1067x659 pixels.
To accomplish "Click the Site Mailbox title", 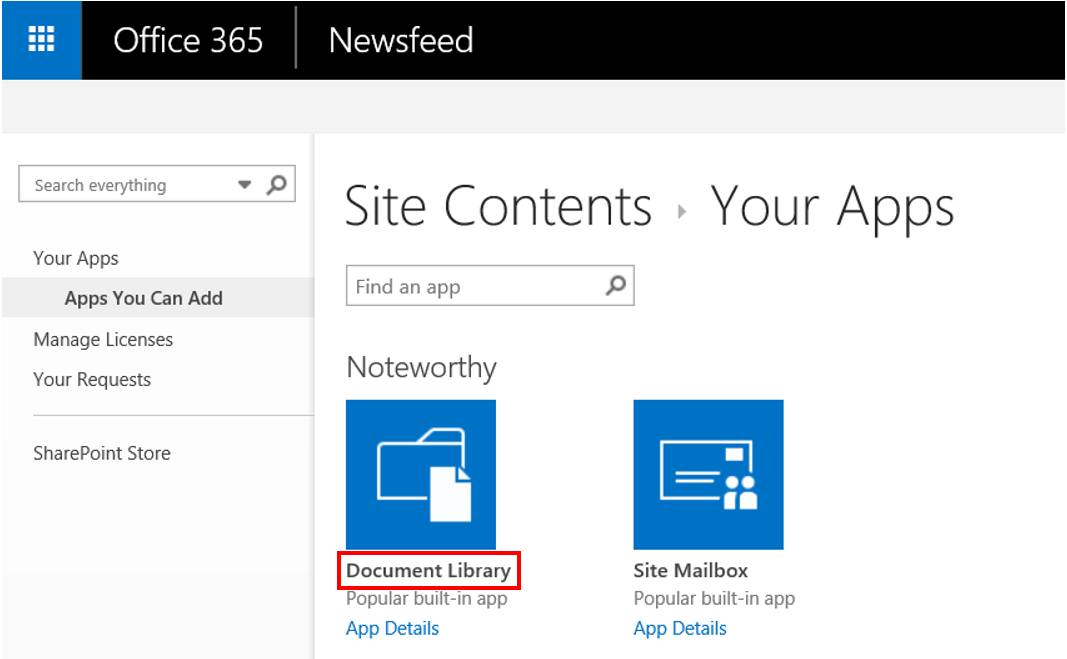I will point(691,570).
